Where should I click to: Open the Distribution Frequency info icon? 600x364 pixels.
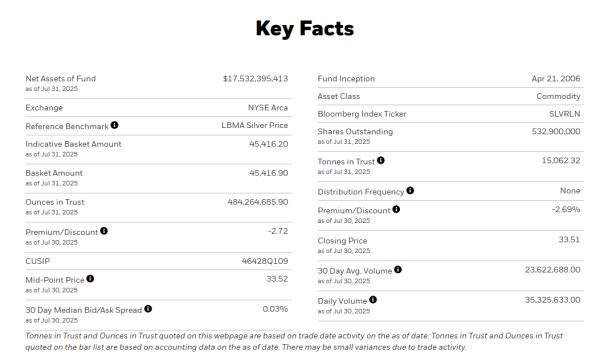tap(410, 191)
